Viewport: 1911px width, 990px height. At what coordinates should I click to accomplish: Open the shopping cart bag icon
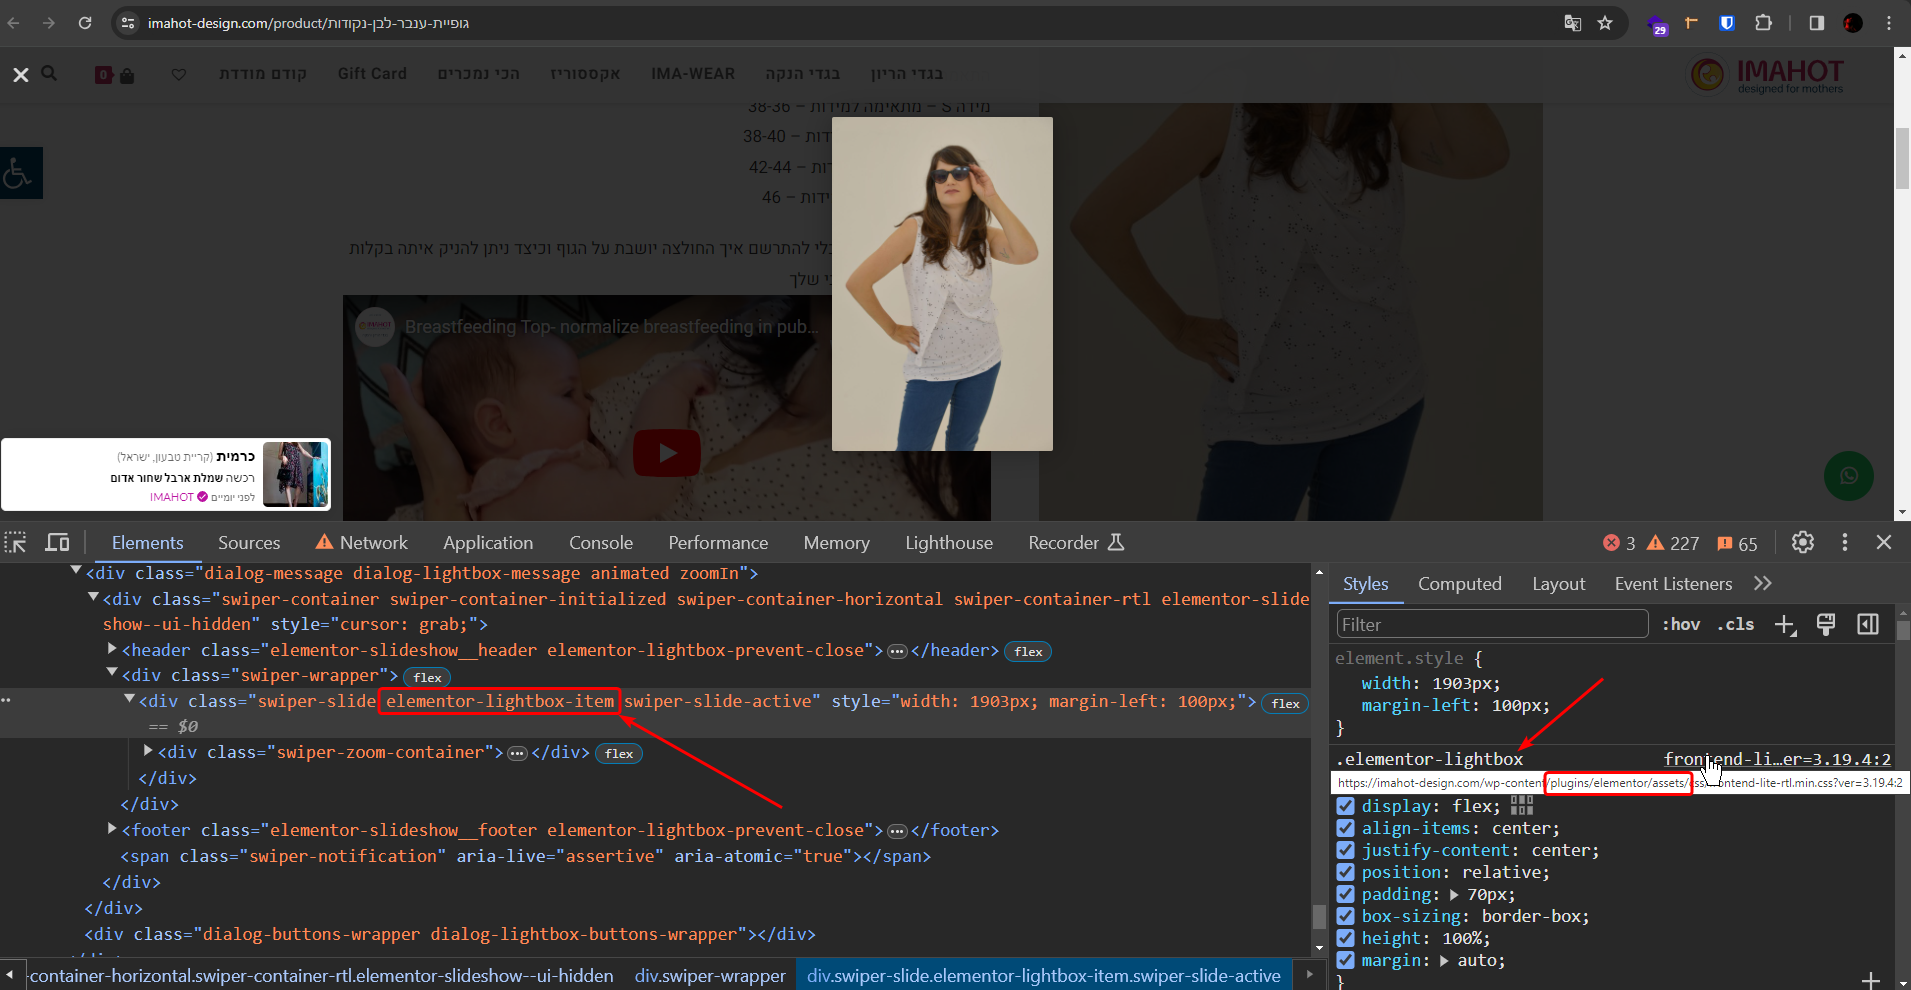(127, 75)
